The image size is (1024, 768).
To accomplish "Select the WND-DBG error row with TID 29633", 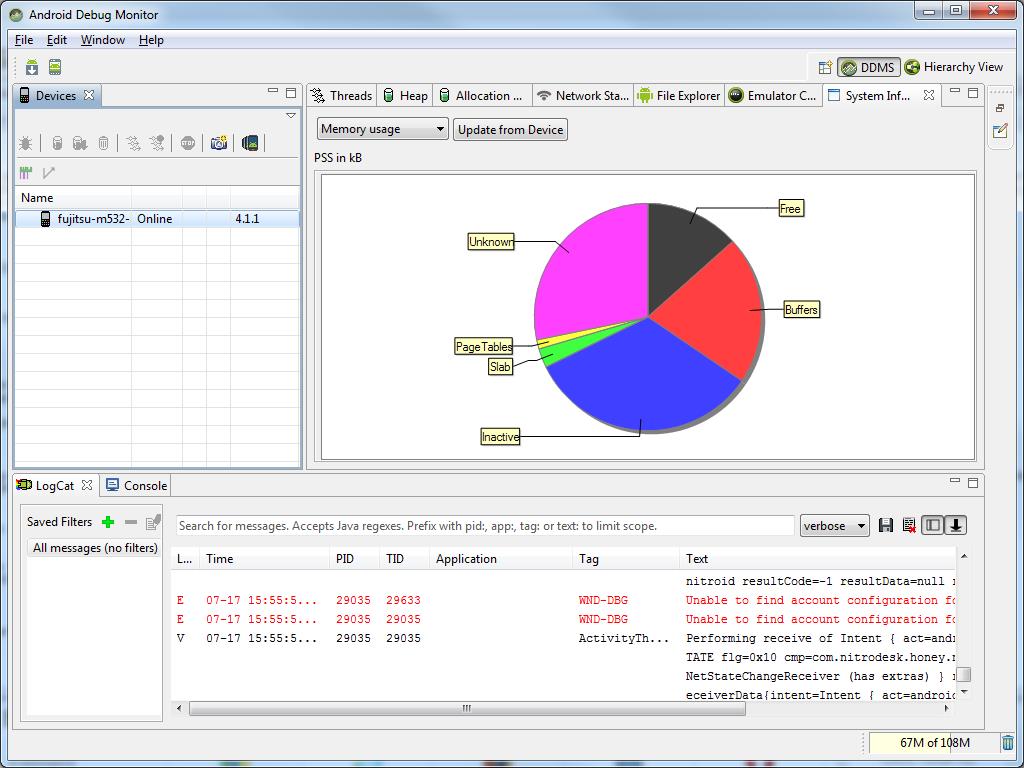I will tap(566, 600).
